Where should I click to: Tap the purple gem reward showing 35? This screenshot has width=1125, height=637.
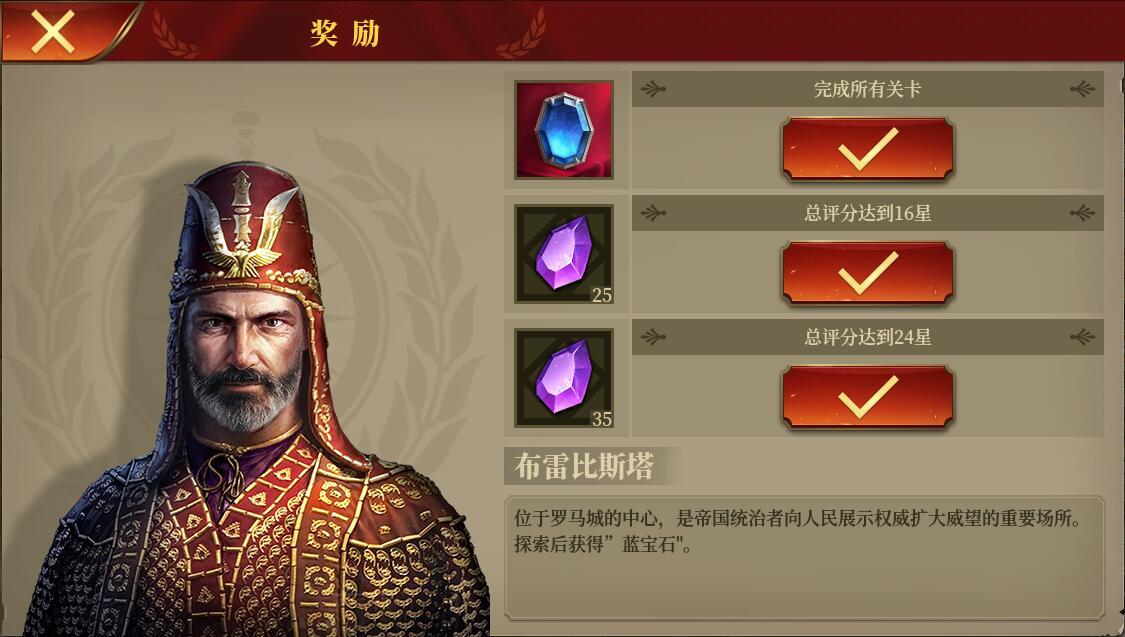coord(564,378)
